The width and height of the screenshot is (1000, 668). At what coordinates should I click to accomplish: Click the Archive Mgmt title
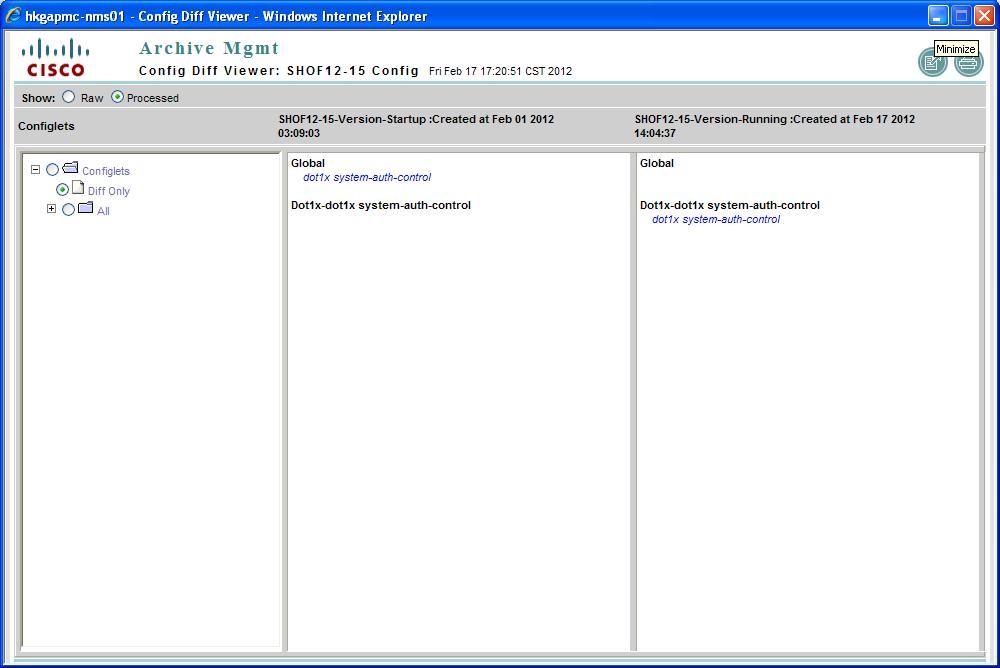pos(209,48)
